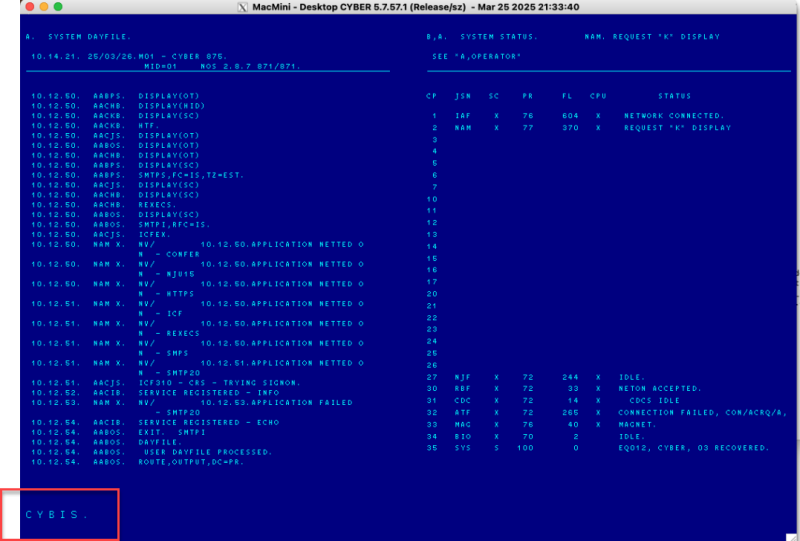Click the "ICF310 - CRS - TRYING SIGNON." entry
This screenshot has width=800, height=541.
(x=219, y=383)
